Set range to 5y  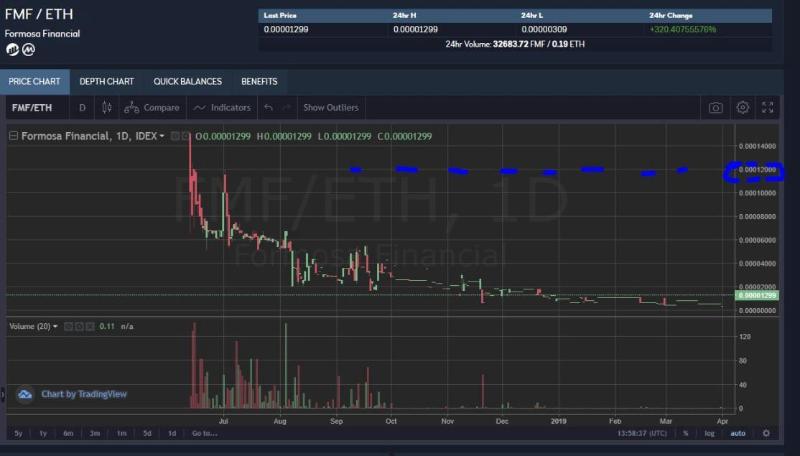(18, 433)
